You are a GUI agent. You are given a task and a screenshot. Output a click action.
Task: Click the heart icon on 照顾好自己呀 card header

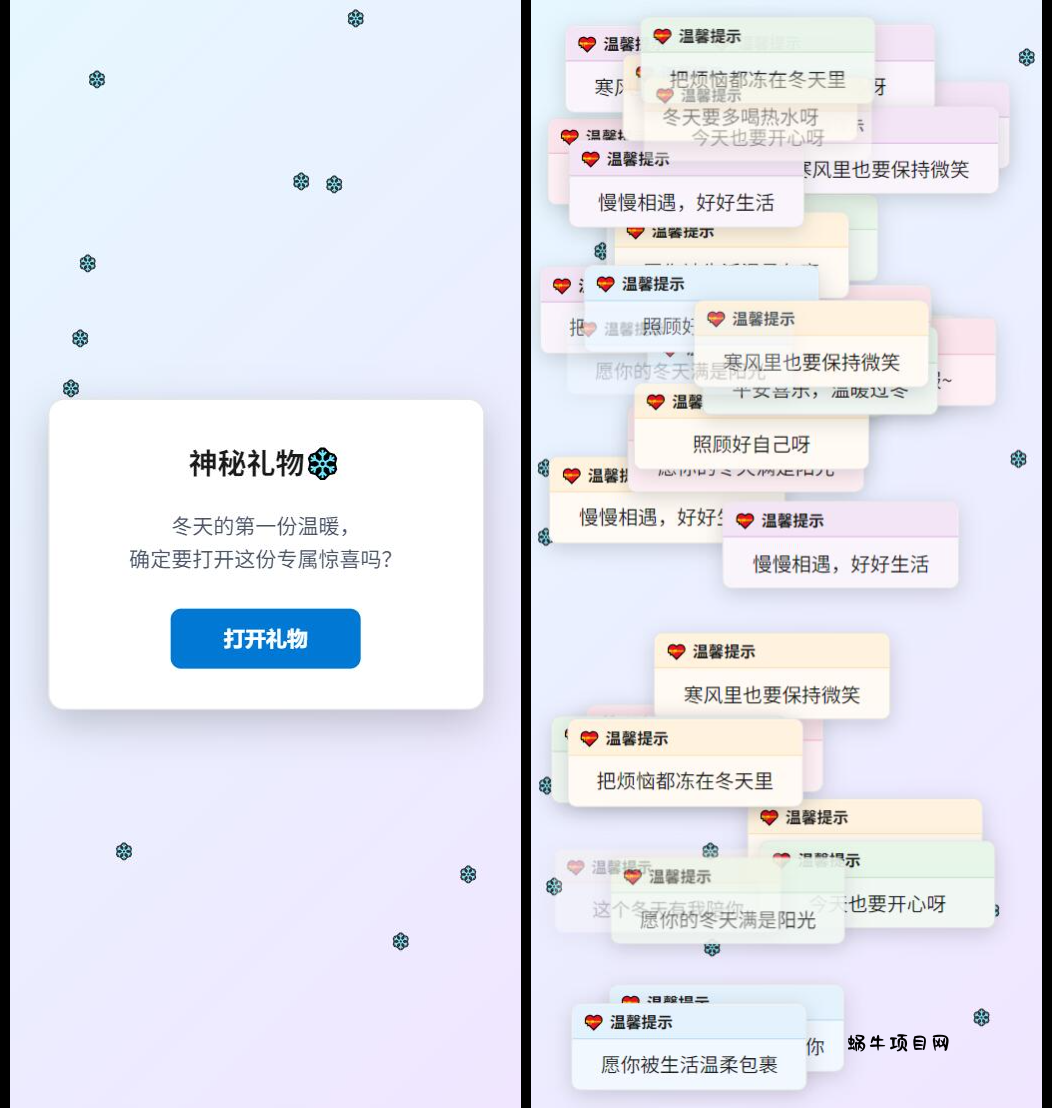656,402
